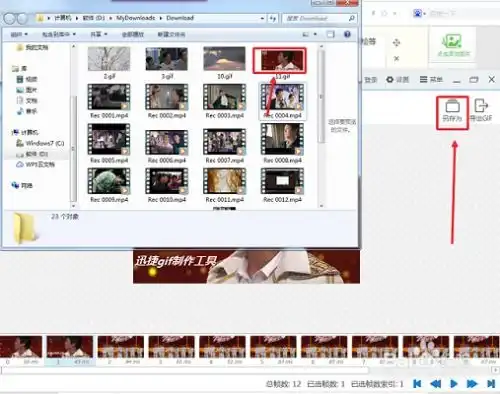Click the Explorer search Download field
The height and width of the screenshot is (394, 500).
coord(319,19)
